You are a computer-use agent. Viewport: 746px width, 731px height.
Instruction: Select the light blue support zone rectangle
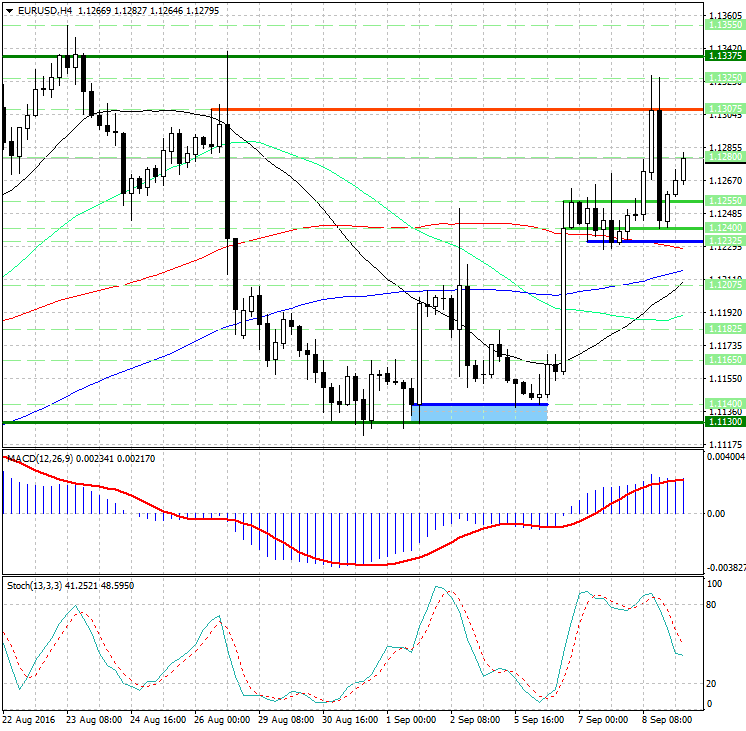pos(480,414)
